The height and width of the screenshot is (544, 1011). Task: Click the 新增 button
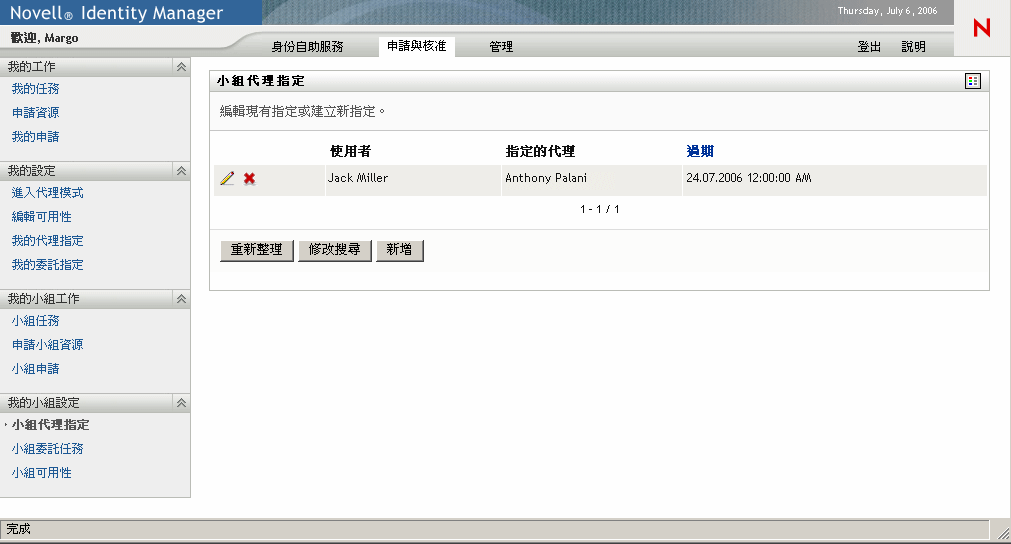tap(400, 250)
